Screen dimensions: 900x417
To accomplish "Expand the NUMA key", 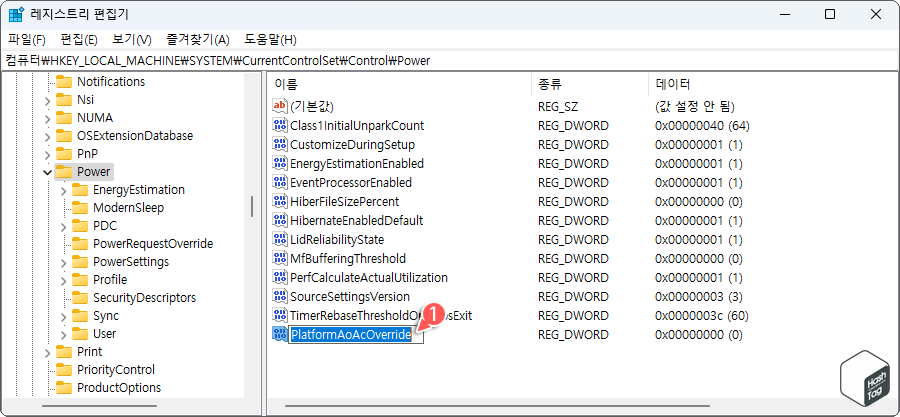I will 48,118.
